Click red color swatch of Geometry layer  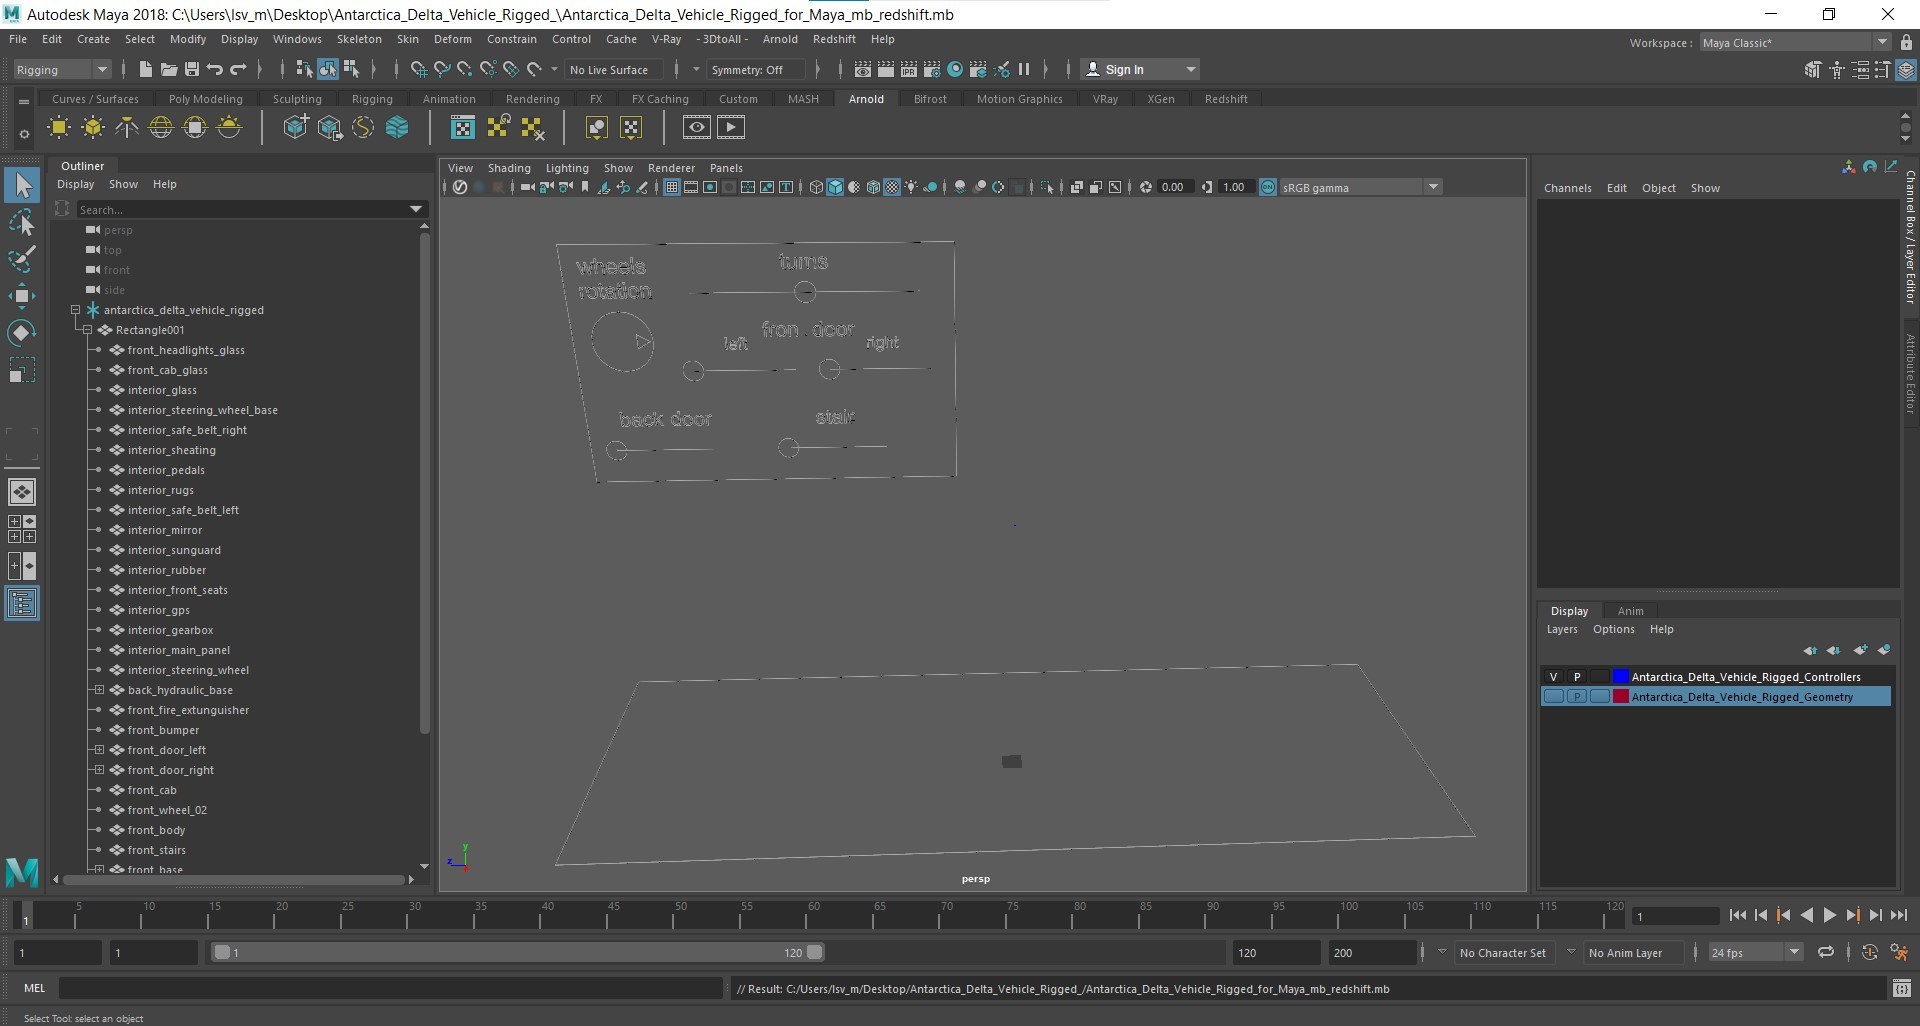point(1621,697)
